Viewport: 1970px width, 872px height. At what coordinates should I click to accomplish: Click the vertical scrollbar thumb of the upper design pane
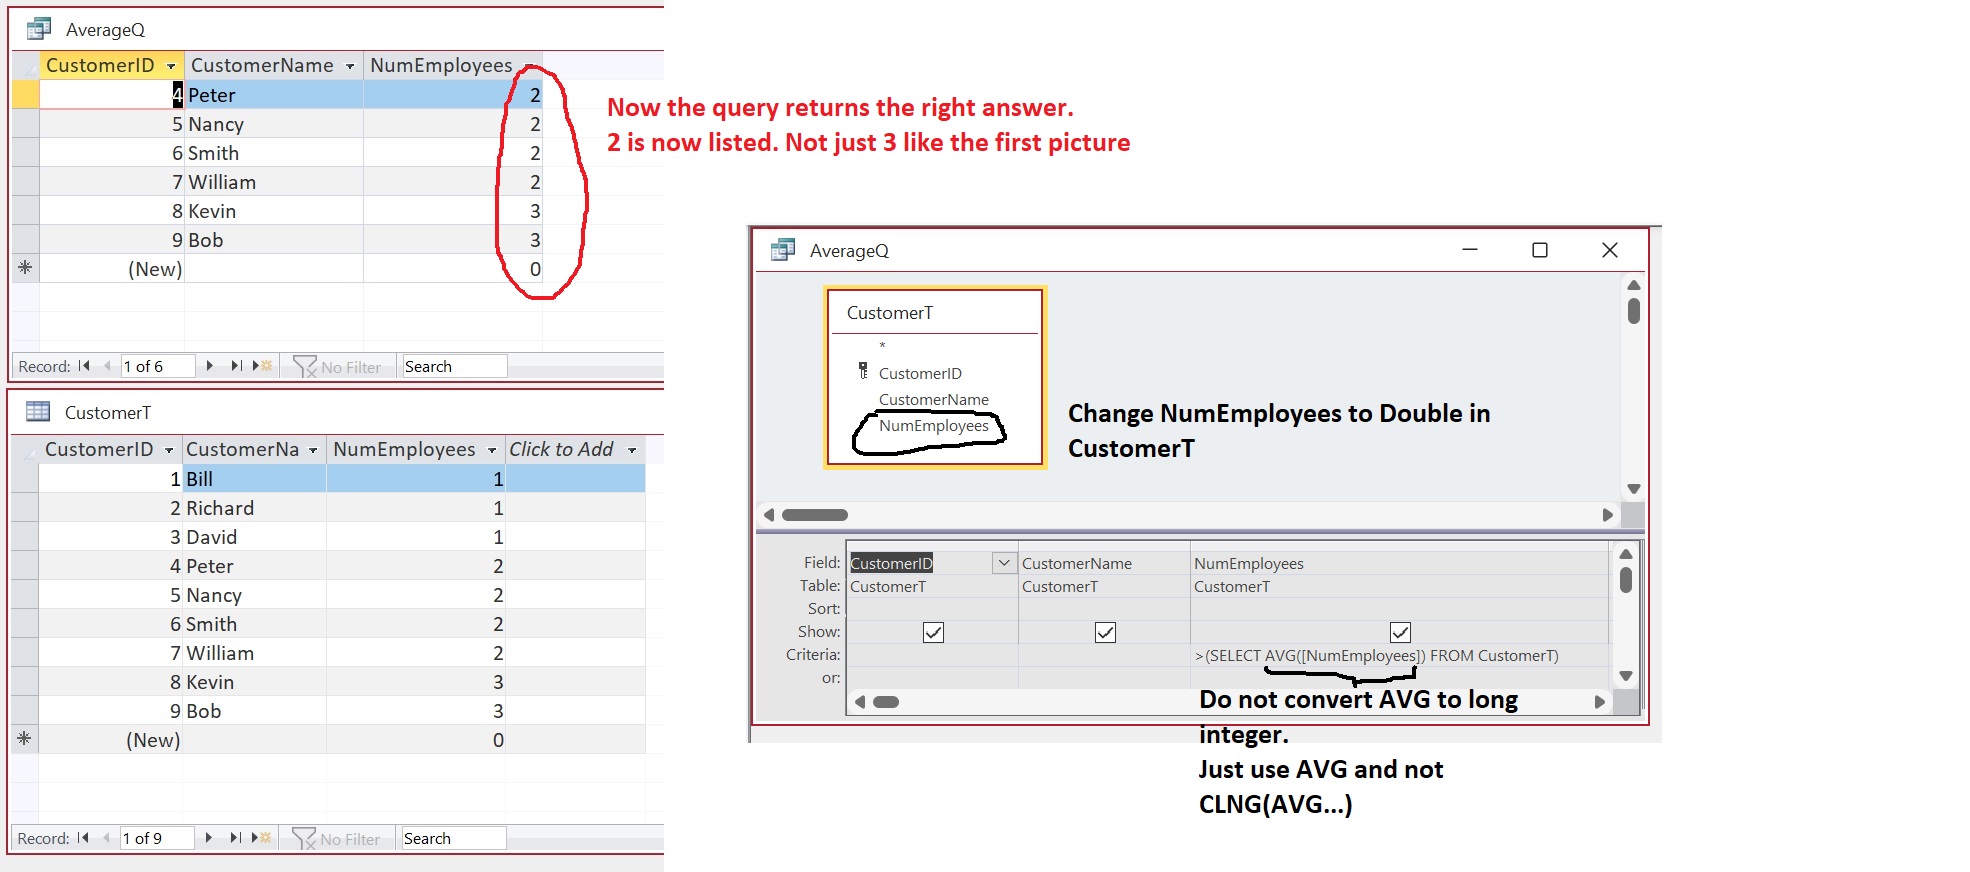(1634, 311)
